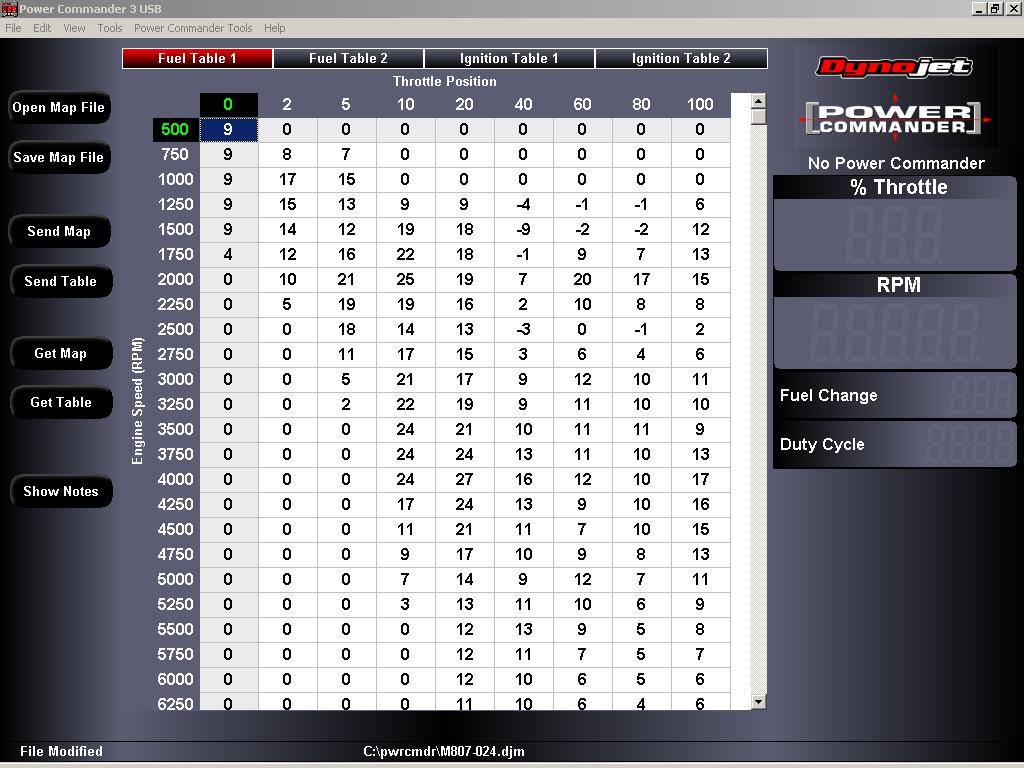Minimize the Power Commander window

979,8
